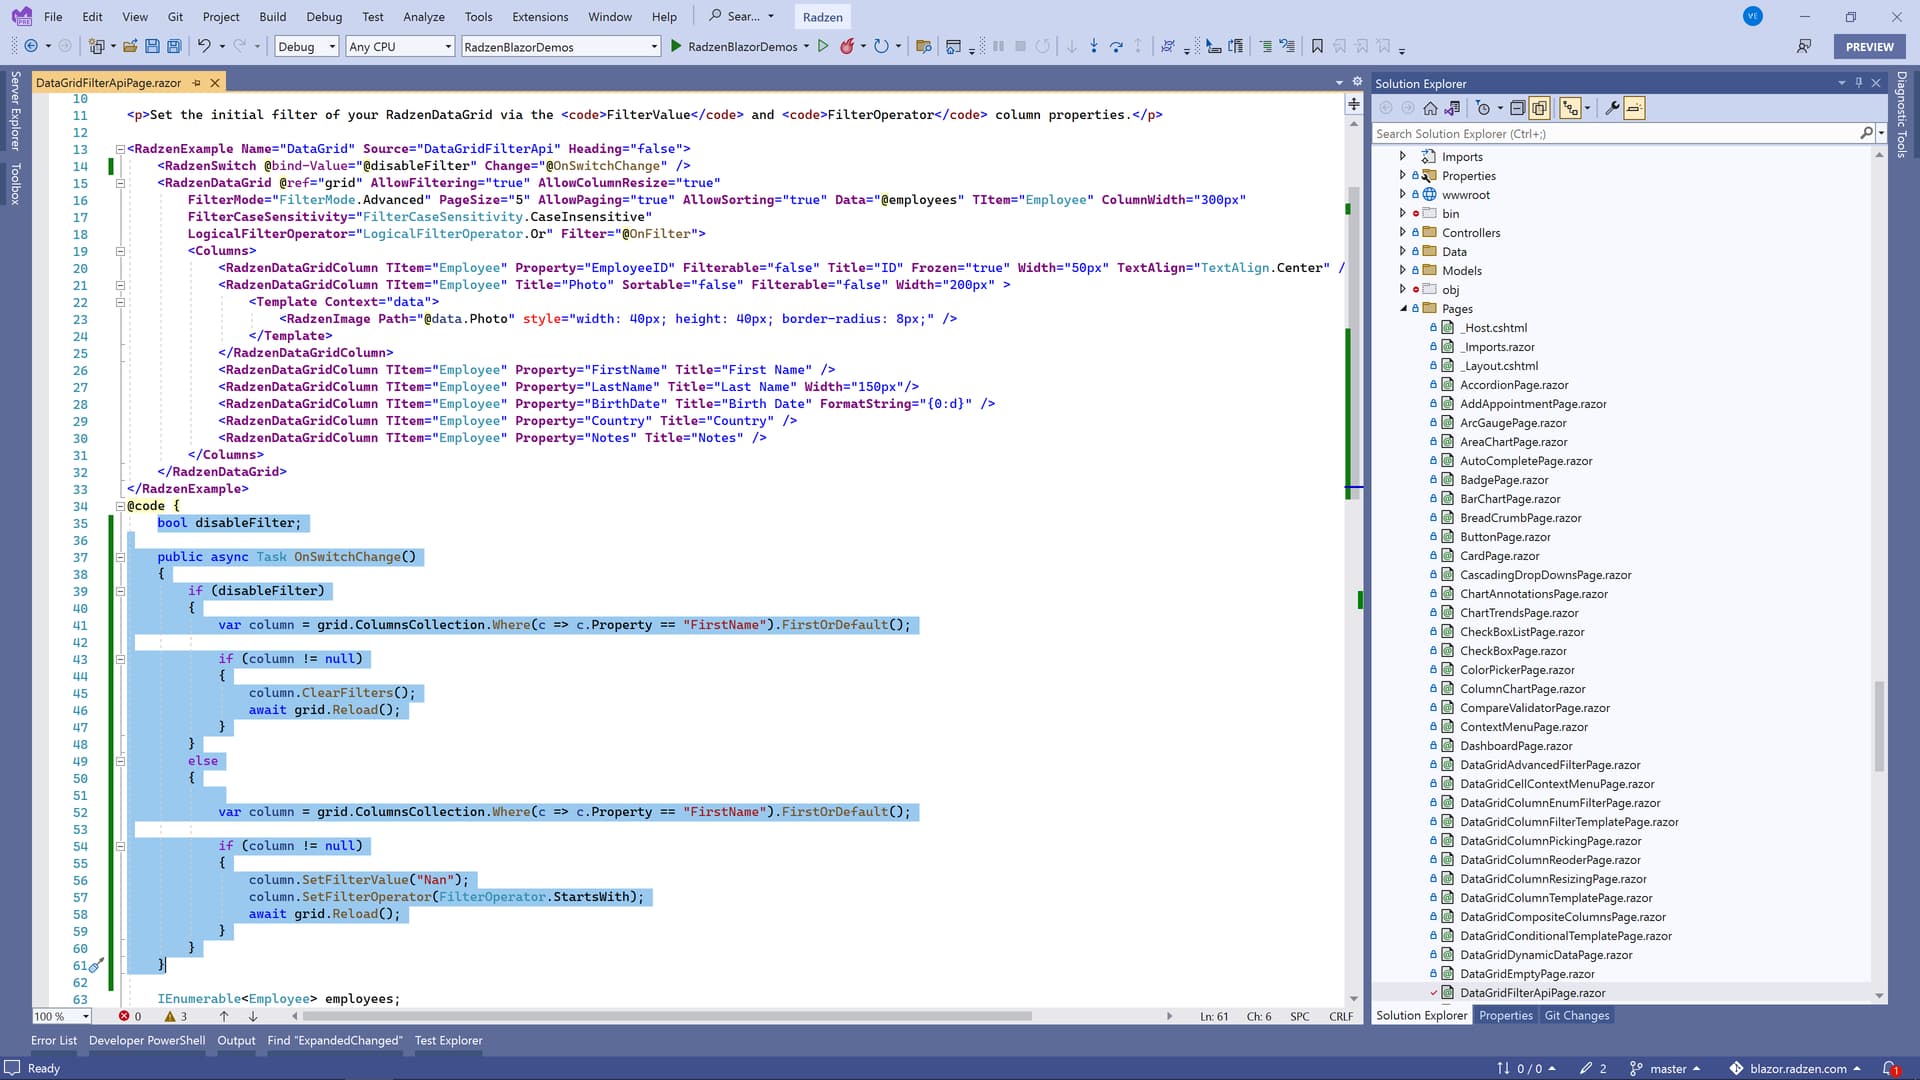Open the Debug configuration dropdown

pyautogui.click(x=307, y=46)
